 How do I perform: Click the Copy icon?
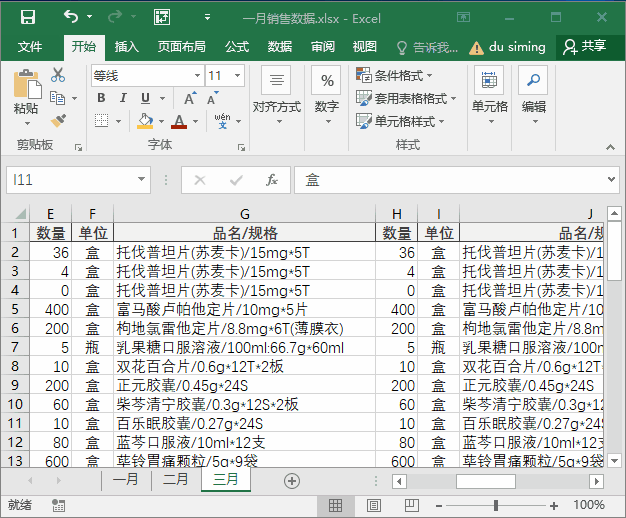pyautogui.click(x=57, y=98)
